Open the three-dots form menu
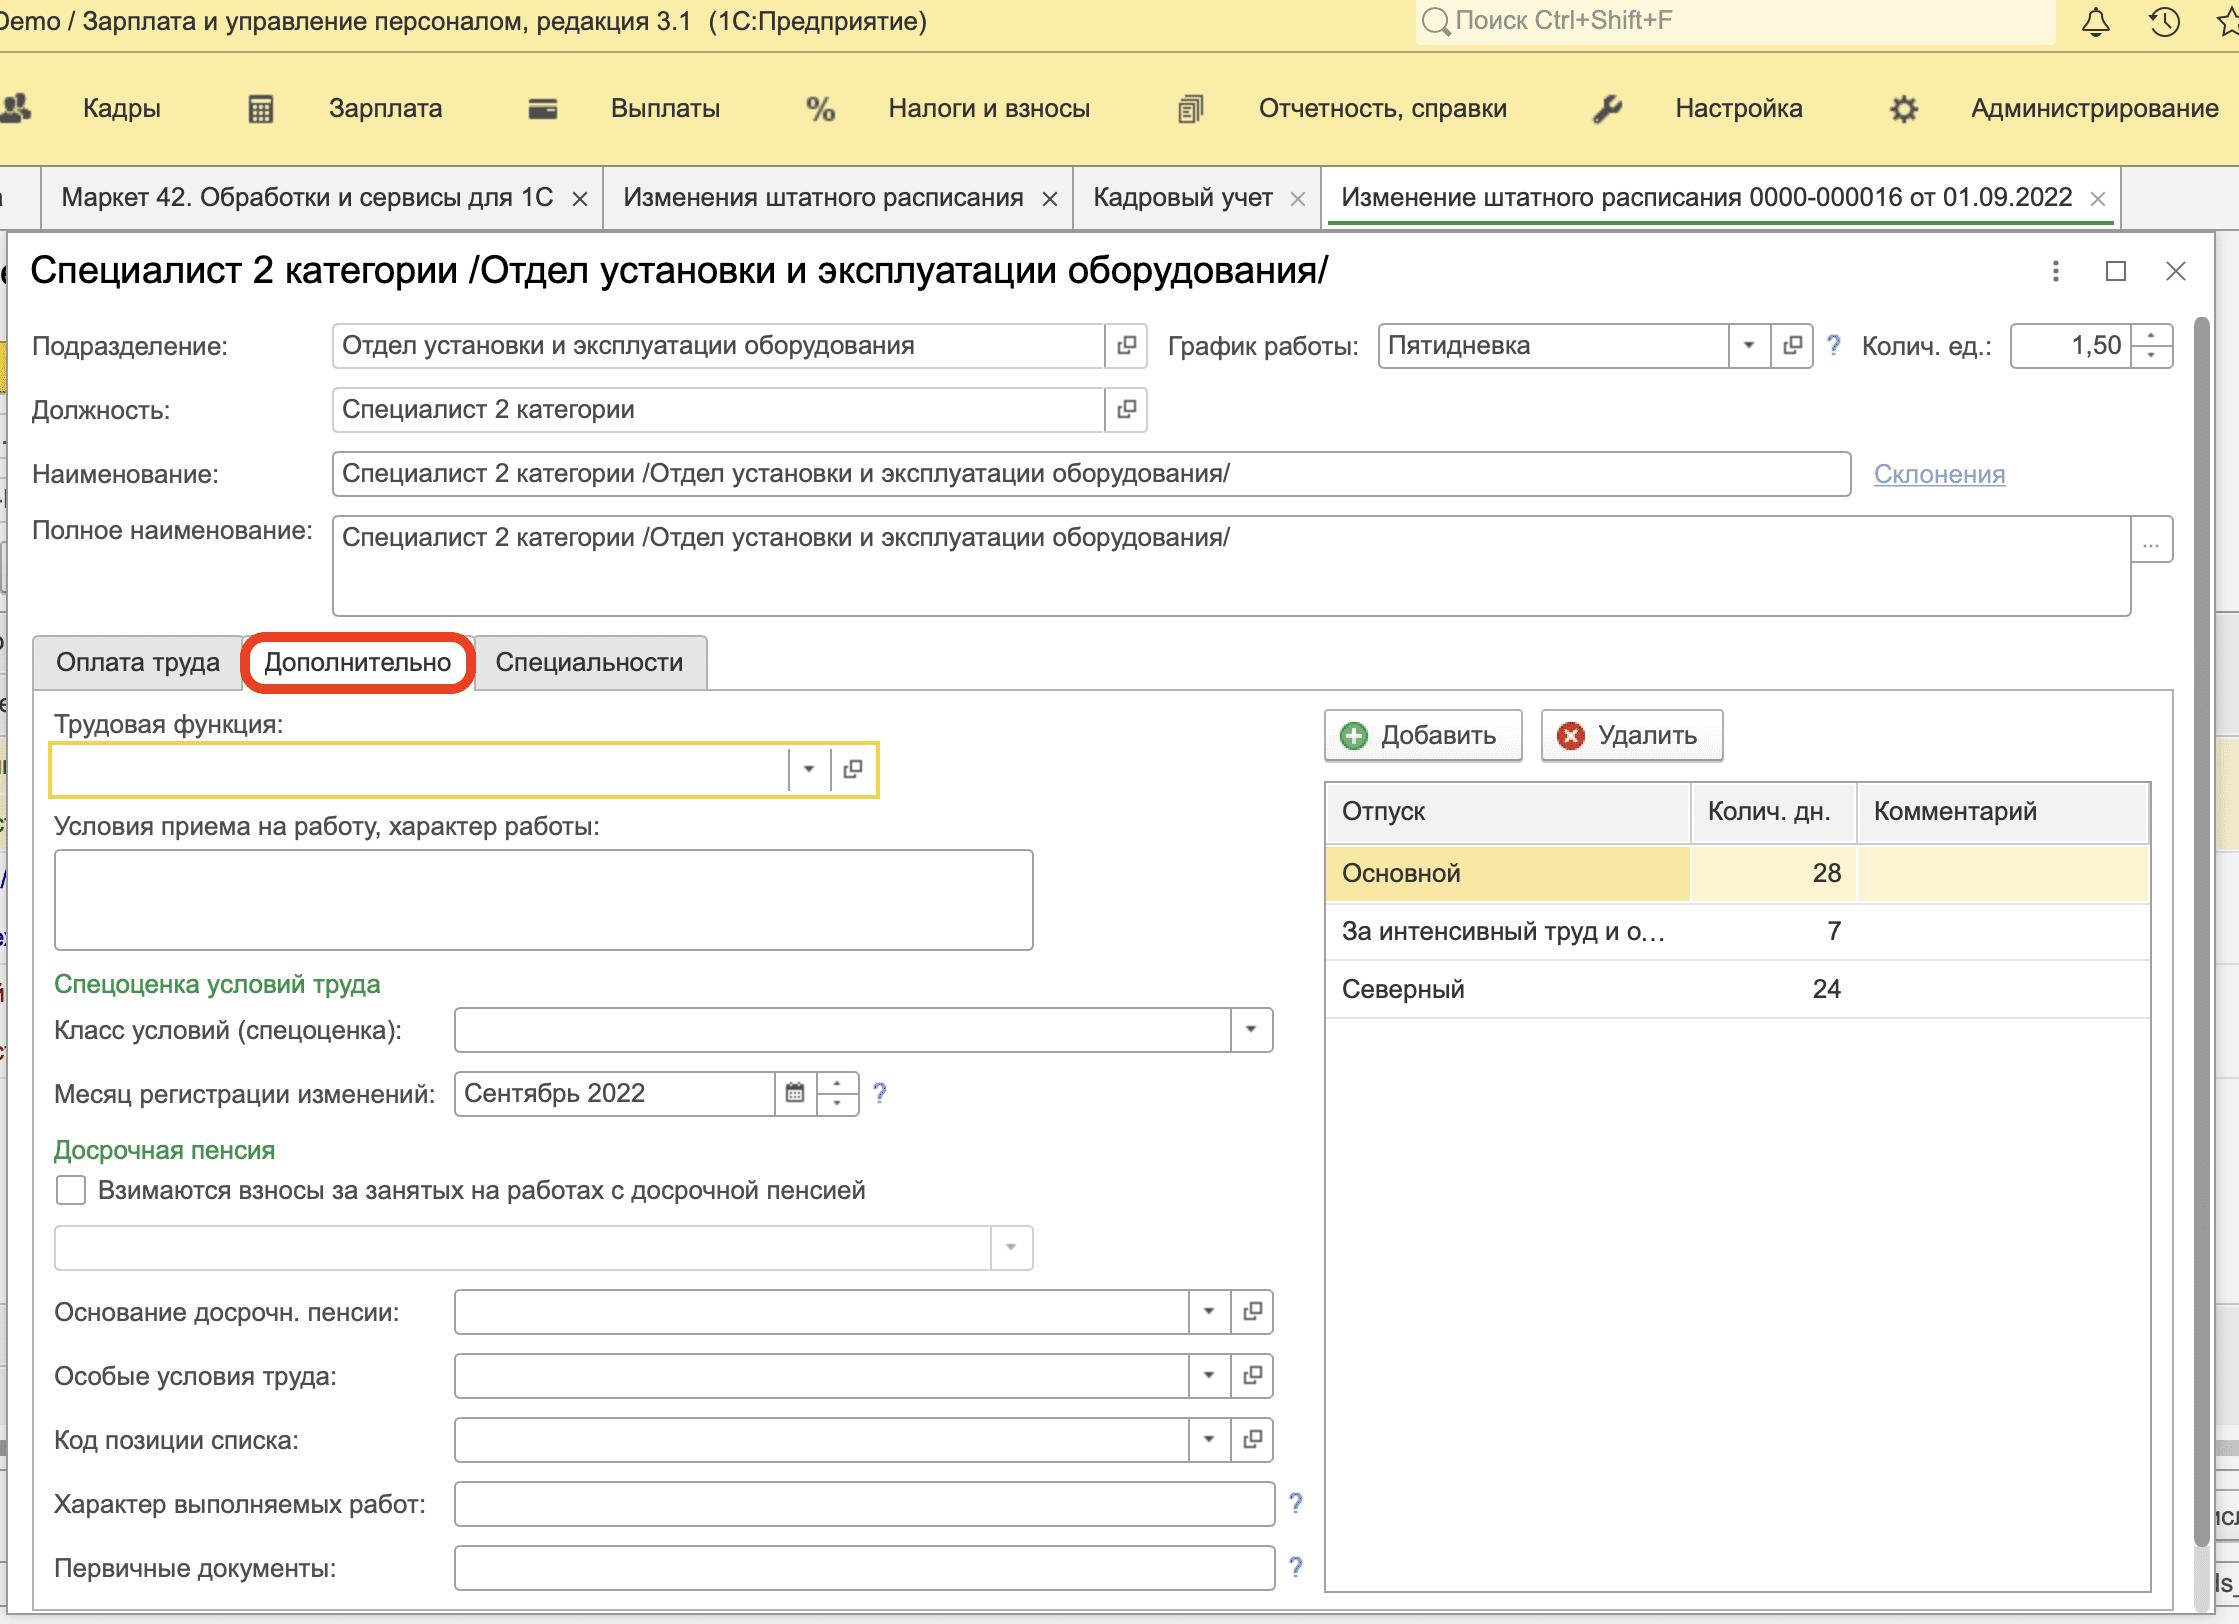Image resolution: width=2239 pixels, height=1624 pixels. (2056, 271)
